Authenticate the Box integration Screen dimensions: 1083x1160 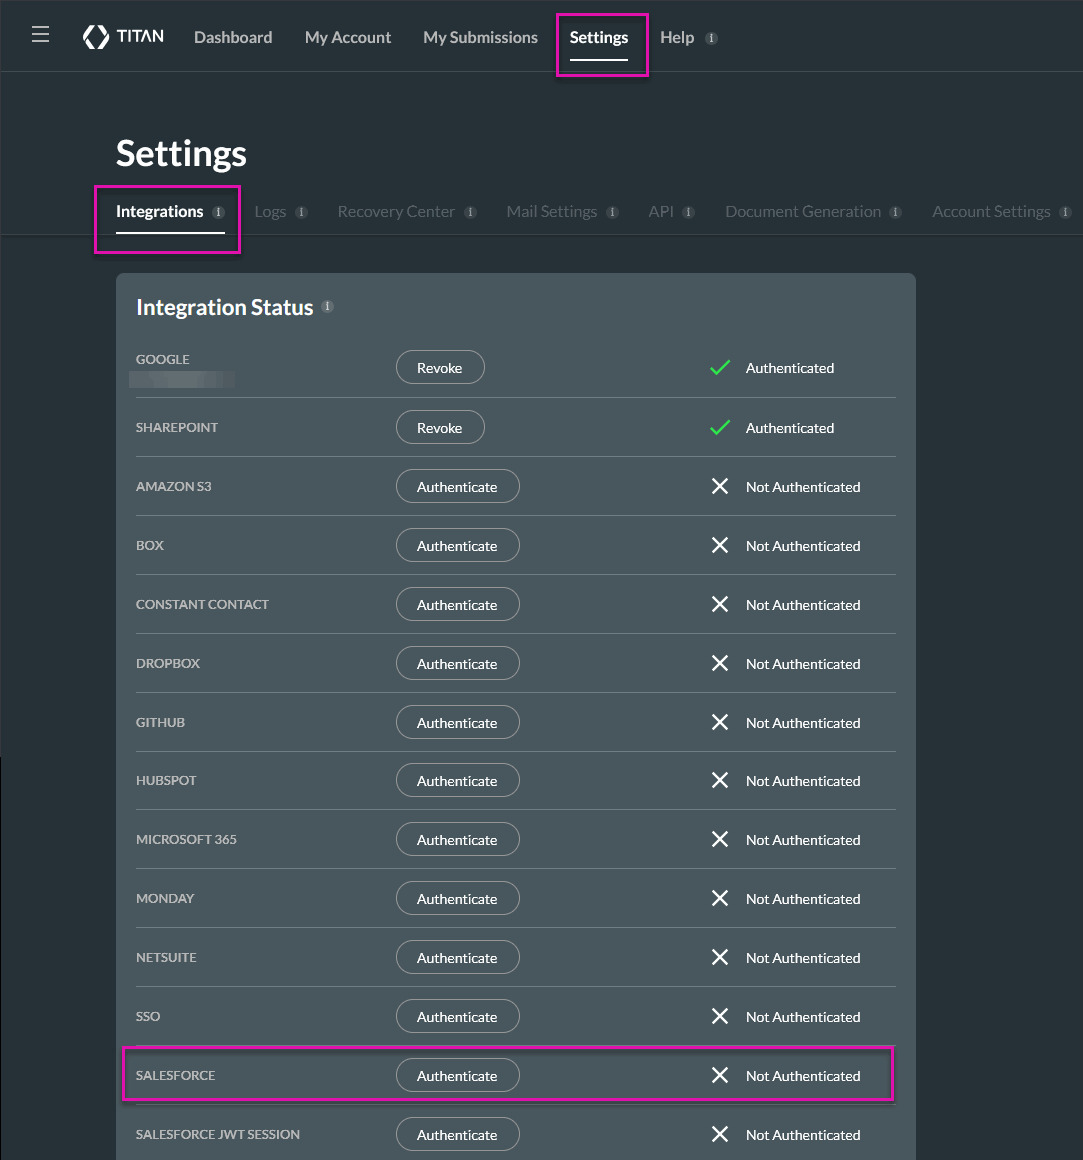pos(457,545)
